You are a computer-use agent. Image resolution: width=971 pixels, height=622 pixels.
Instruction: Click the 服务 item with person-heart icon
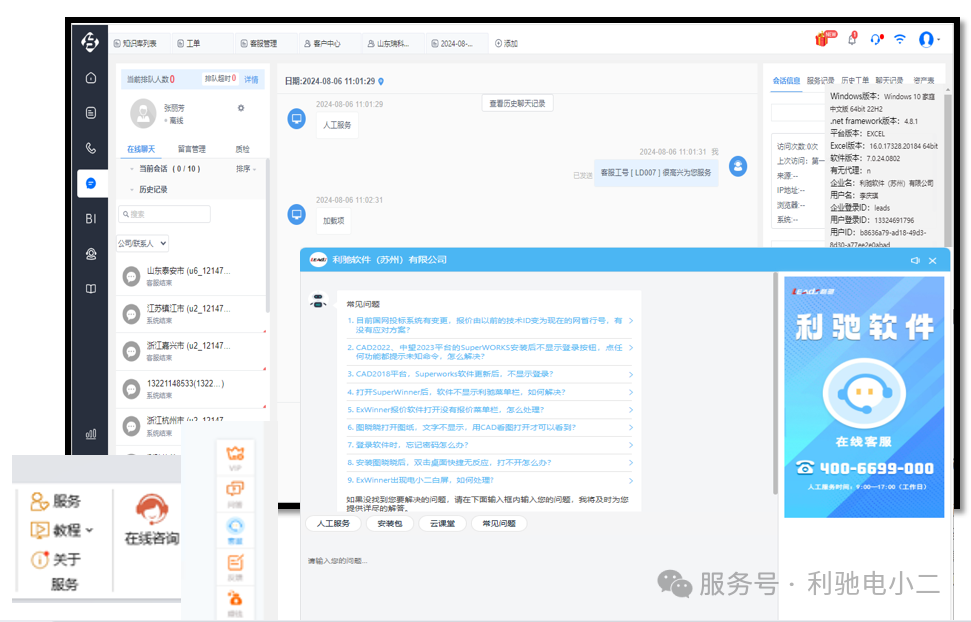(56, 501)
